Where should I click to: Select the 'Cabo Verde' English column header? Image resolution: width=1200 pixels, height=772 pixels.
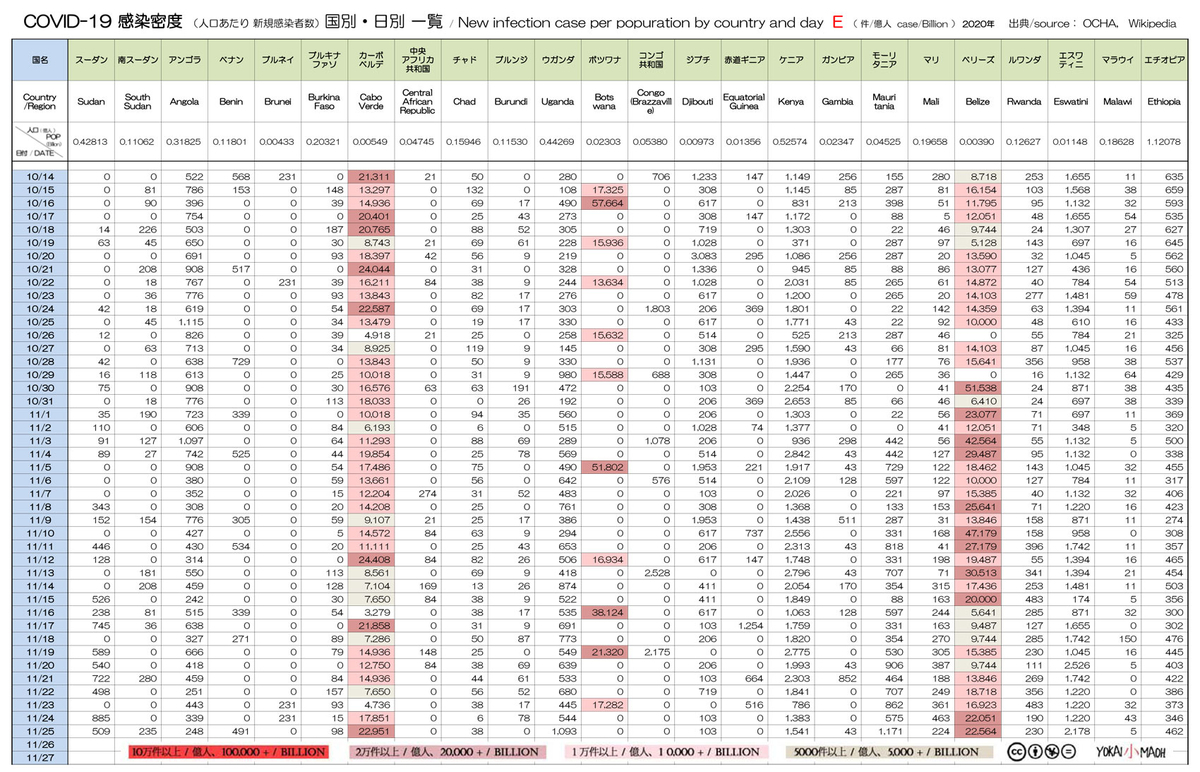tap(370, 102)
